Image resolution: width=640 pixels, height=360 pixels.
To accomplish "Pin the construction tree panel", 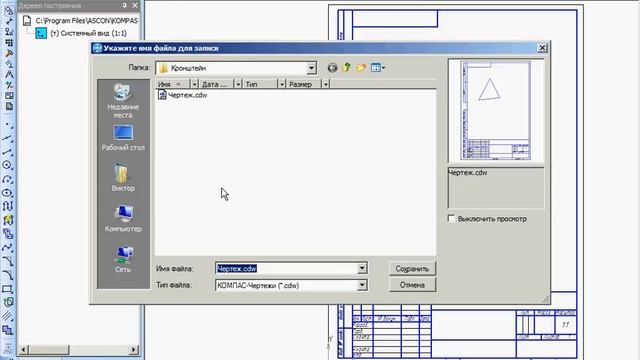I will click(x=124, y=5).
